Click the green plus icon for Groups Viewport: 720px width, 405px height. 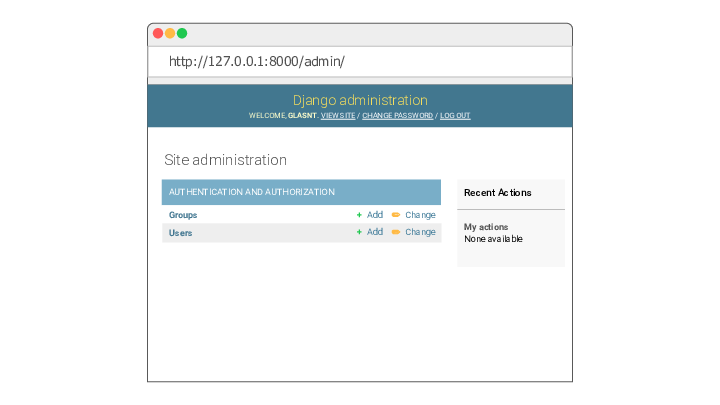pos(359,215)
